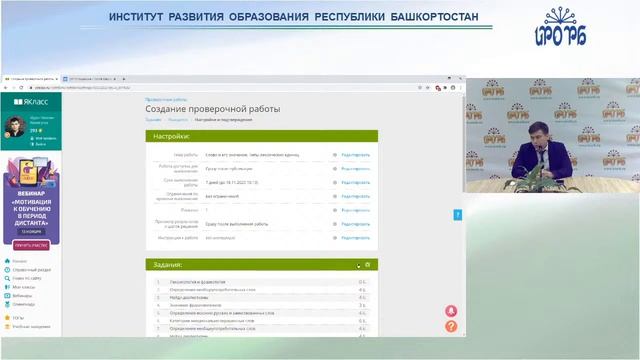Select task row Определение исконно русских и заимствованных слов
Viewport: 640px width, 360px height.
(262, 313)
